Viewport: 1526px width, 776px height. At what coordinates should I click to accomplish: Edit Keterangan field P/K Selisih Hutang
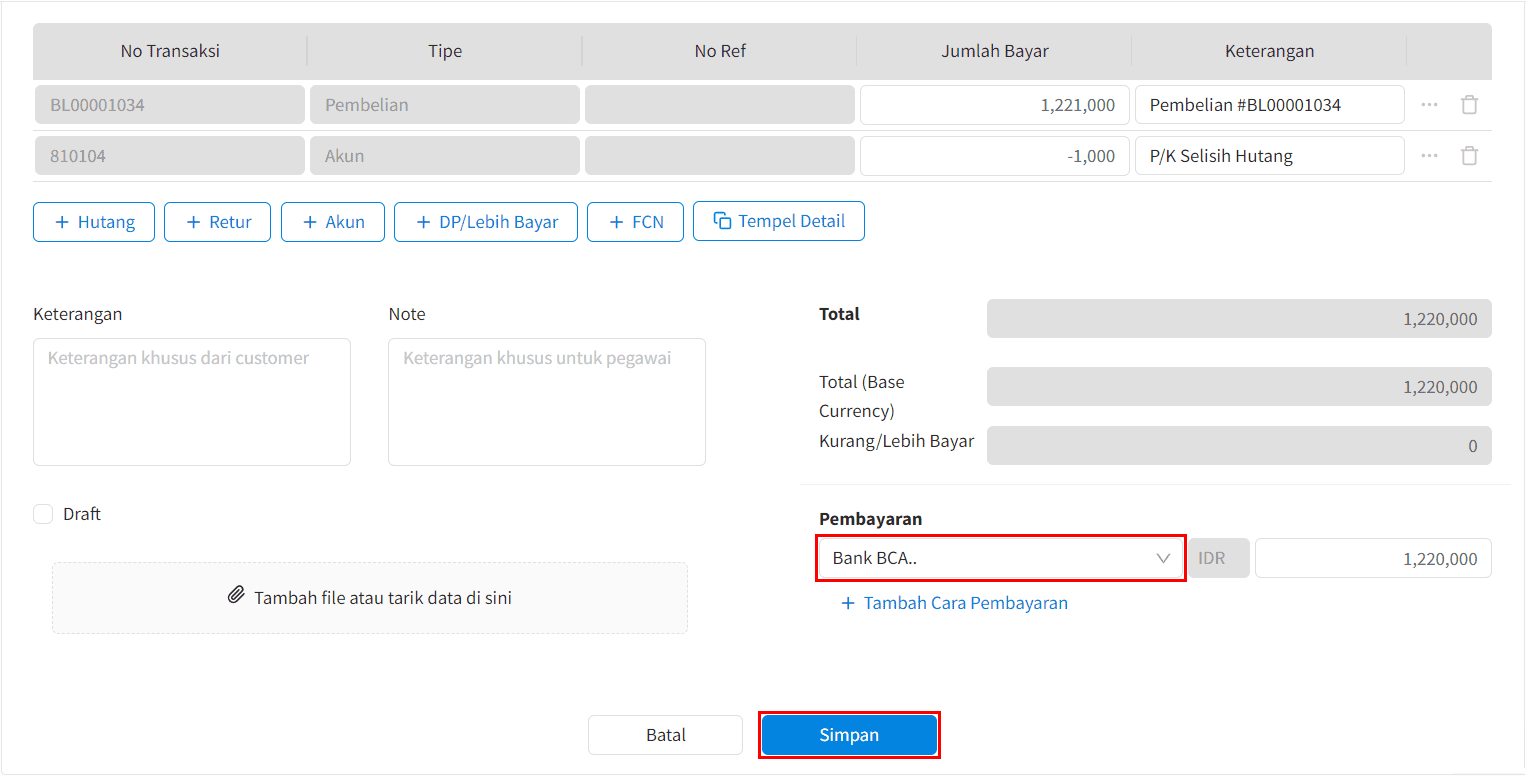1270,156
